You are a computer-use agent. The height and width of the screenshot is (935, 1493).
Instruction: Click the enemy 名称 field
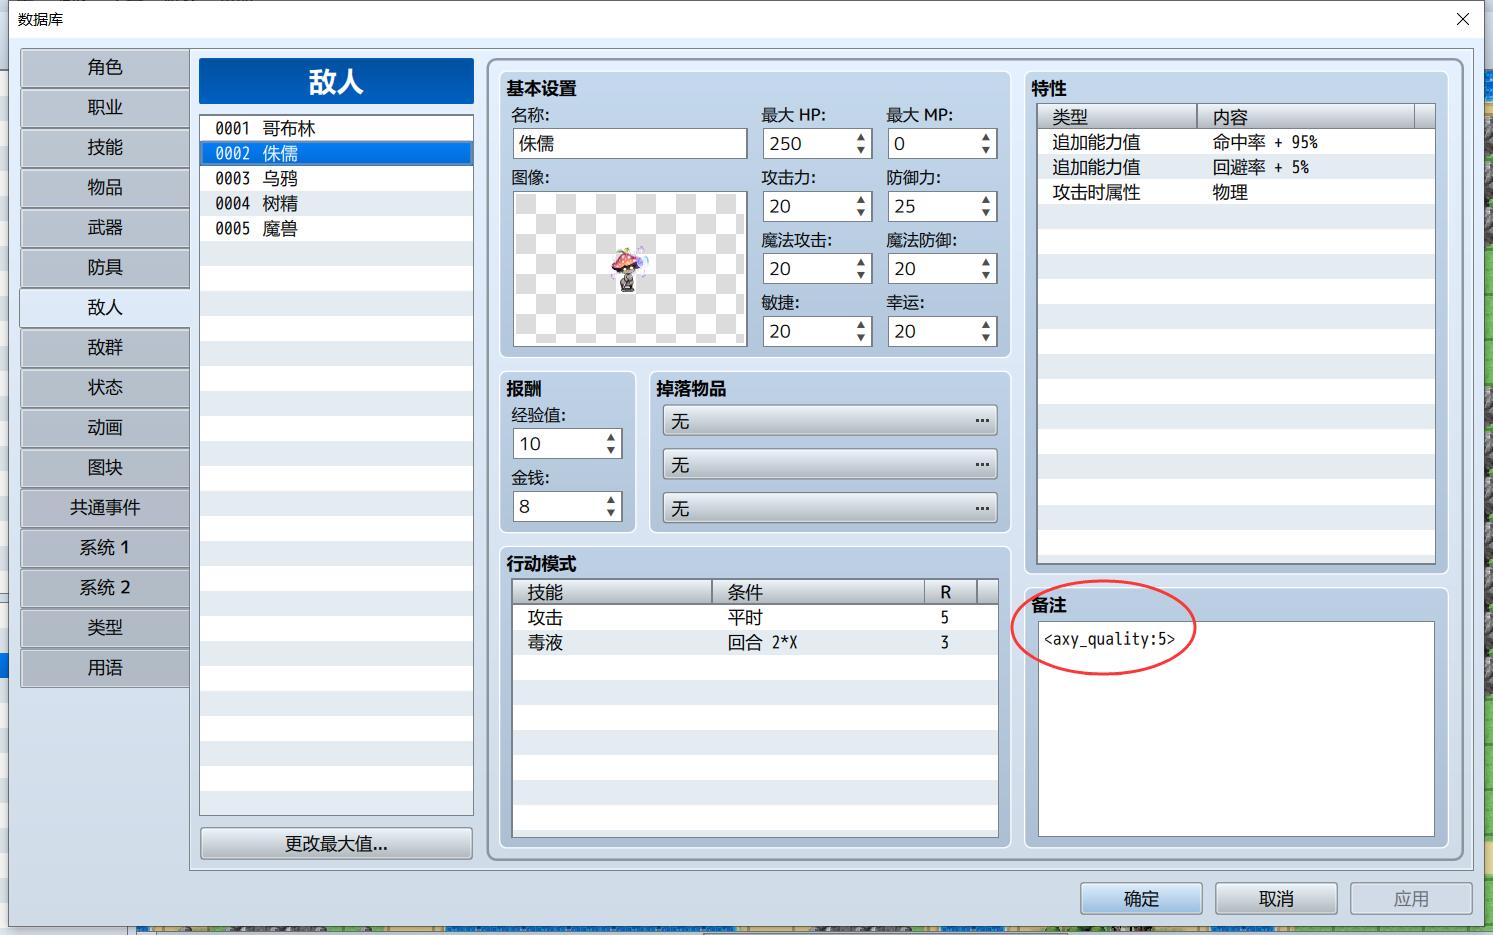tap(630, 144)
